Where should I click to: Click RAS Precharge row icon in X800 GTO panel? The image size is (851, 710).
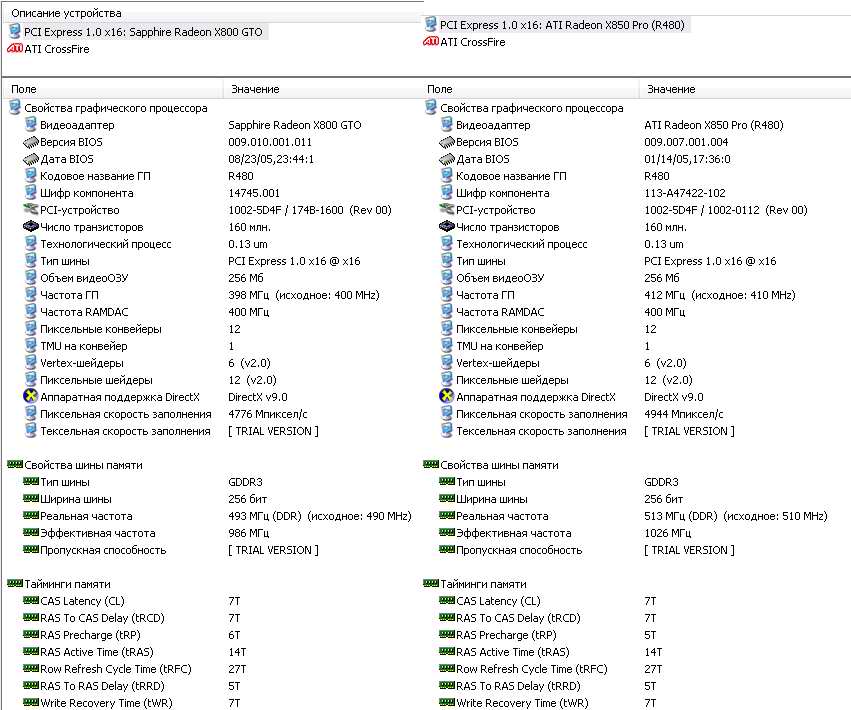(31, 635)
